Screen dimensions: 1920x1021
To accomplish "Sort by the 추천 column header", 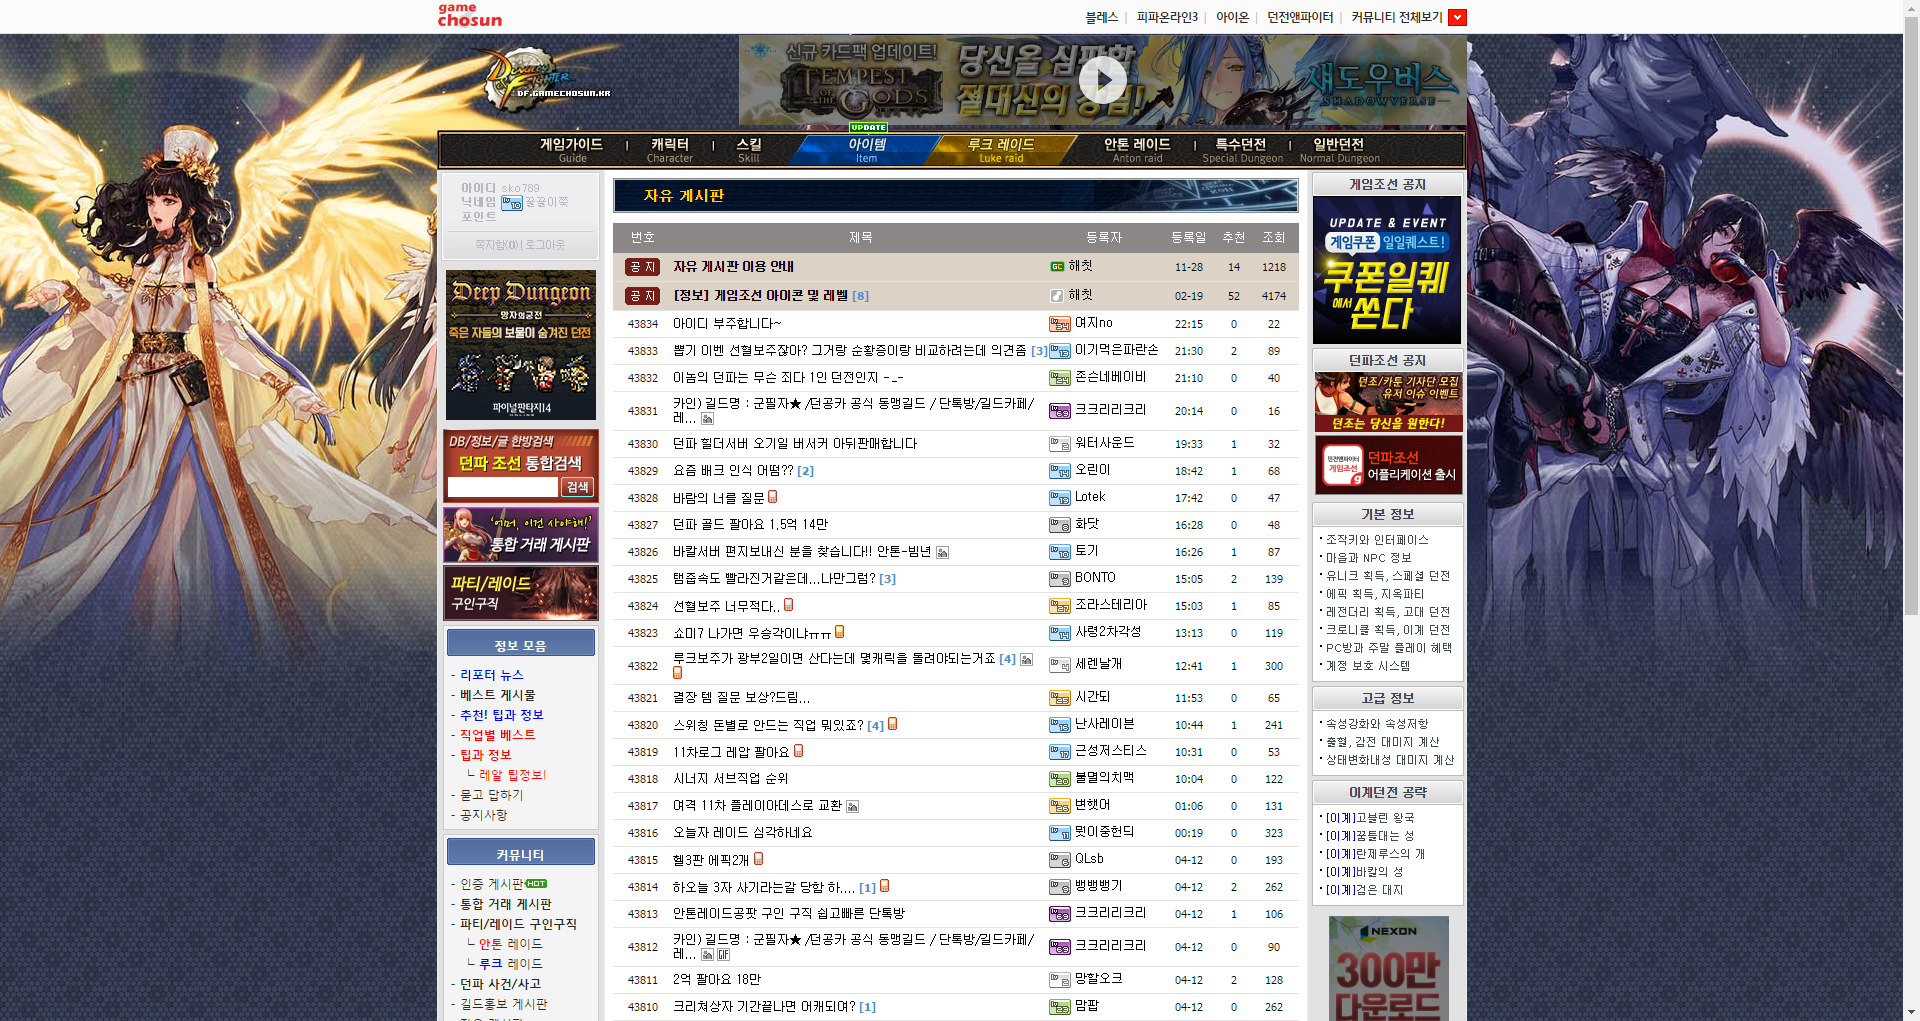I will [1233, 238].
